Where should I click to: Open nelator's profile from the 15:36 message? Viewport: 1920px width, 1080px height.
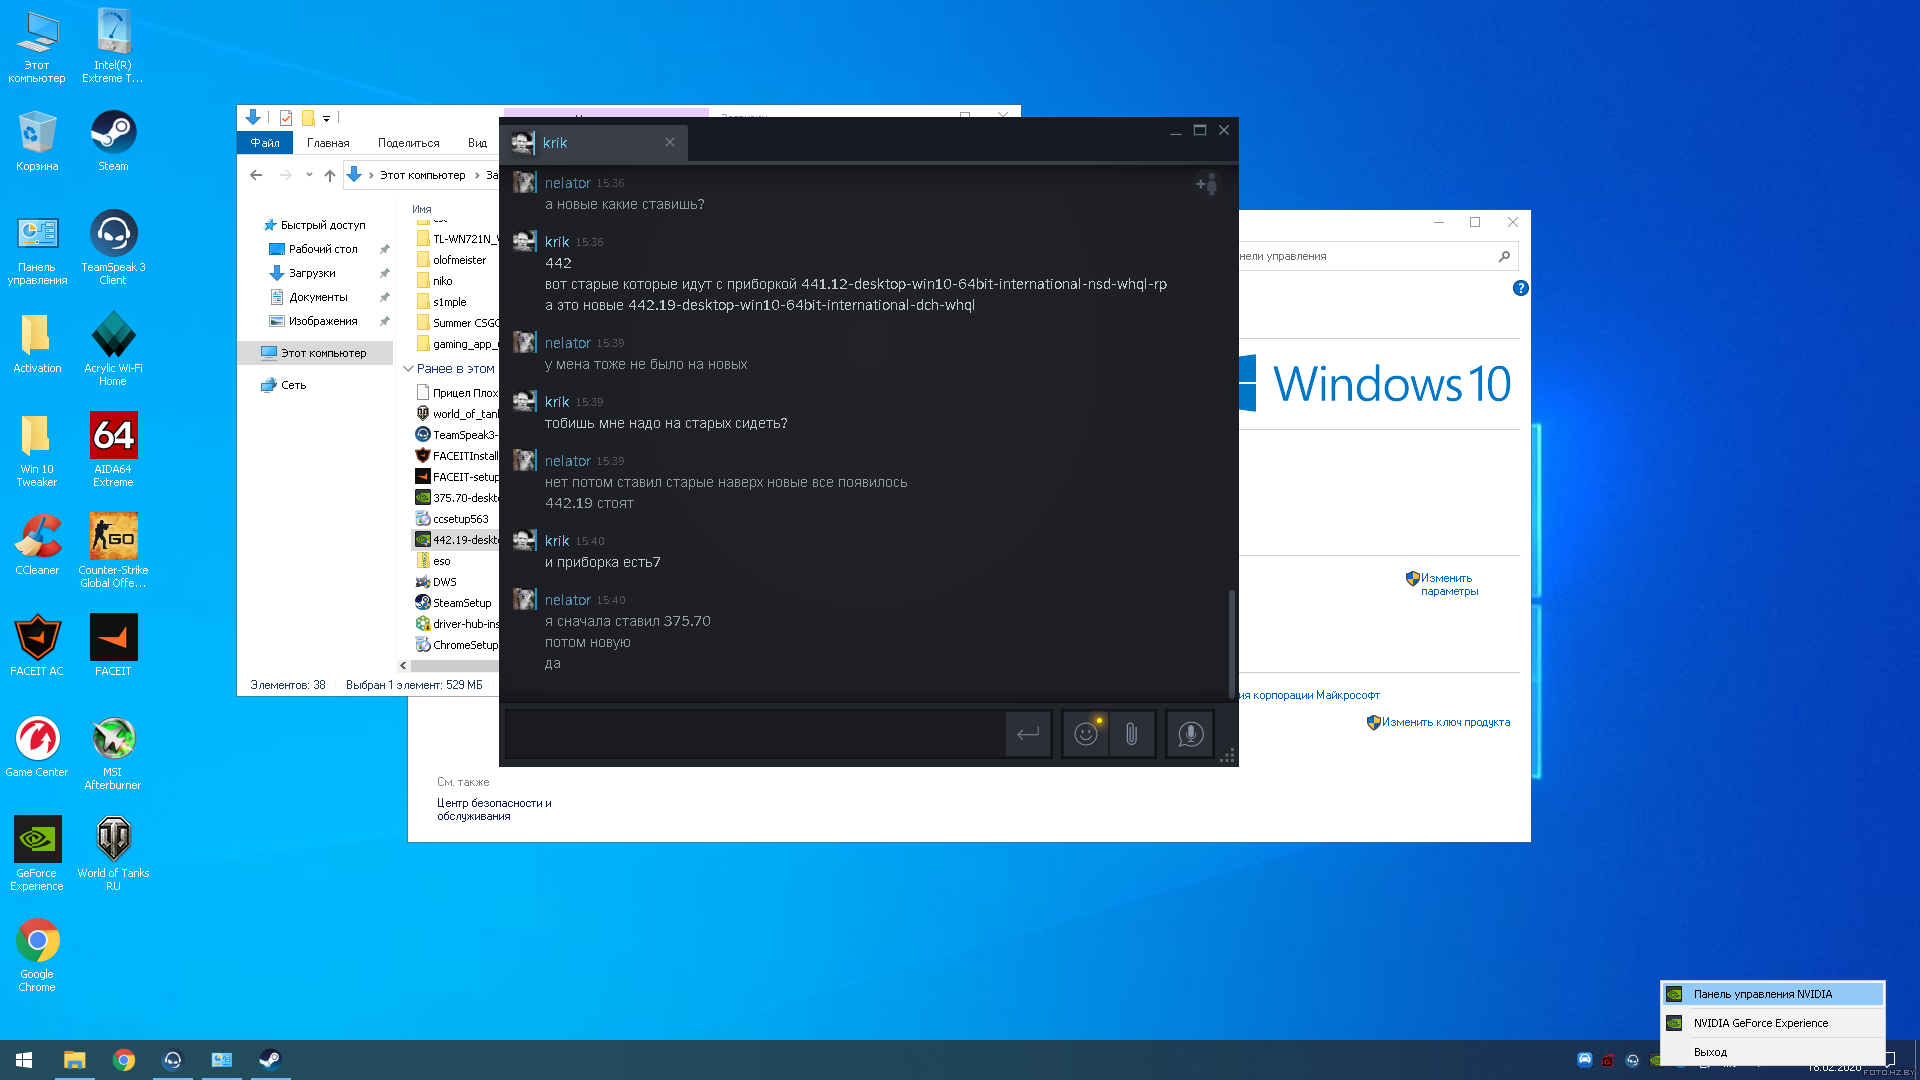point(567,183)
